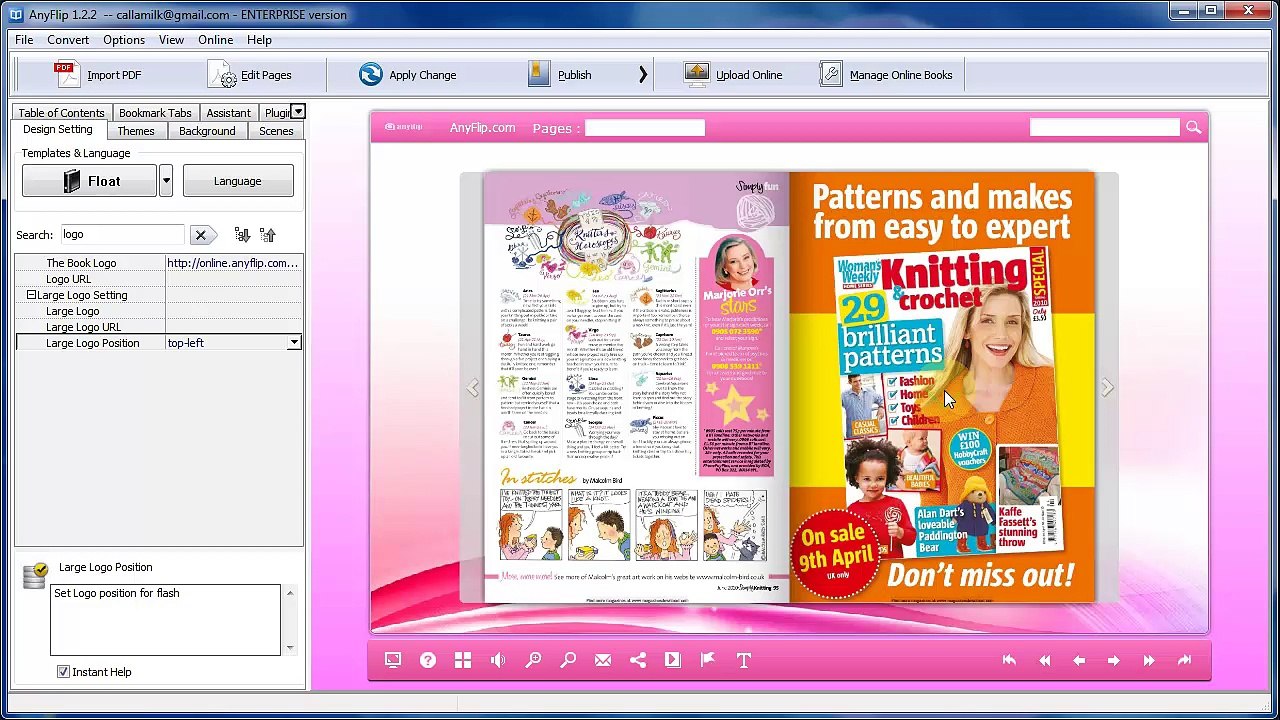Click the search field containing logo
The width and height of the screenshot is (1280, 720).
122,234
